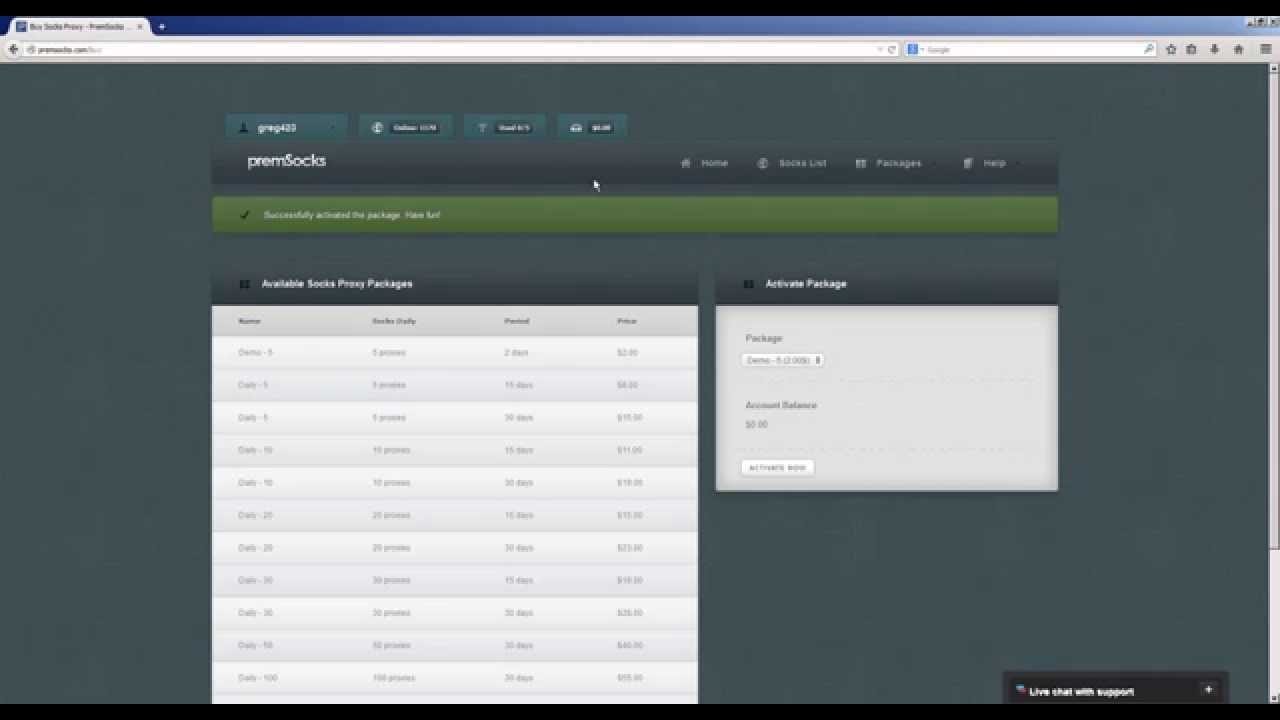The height and width of the screenshot is (720, 1280).
Task: Click the chat bubble icon in Live chat bar
Action: (x=1021, y=689)
